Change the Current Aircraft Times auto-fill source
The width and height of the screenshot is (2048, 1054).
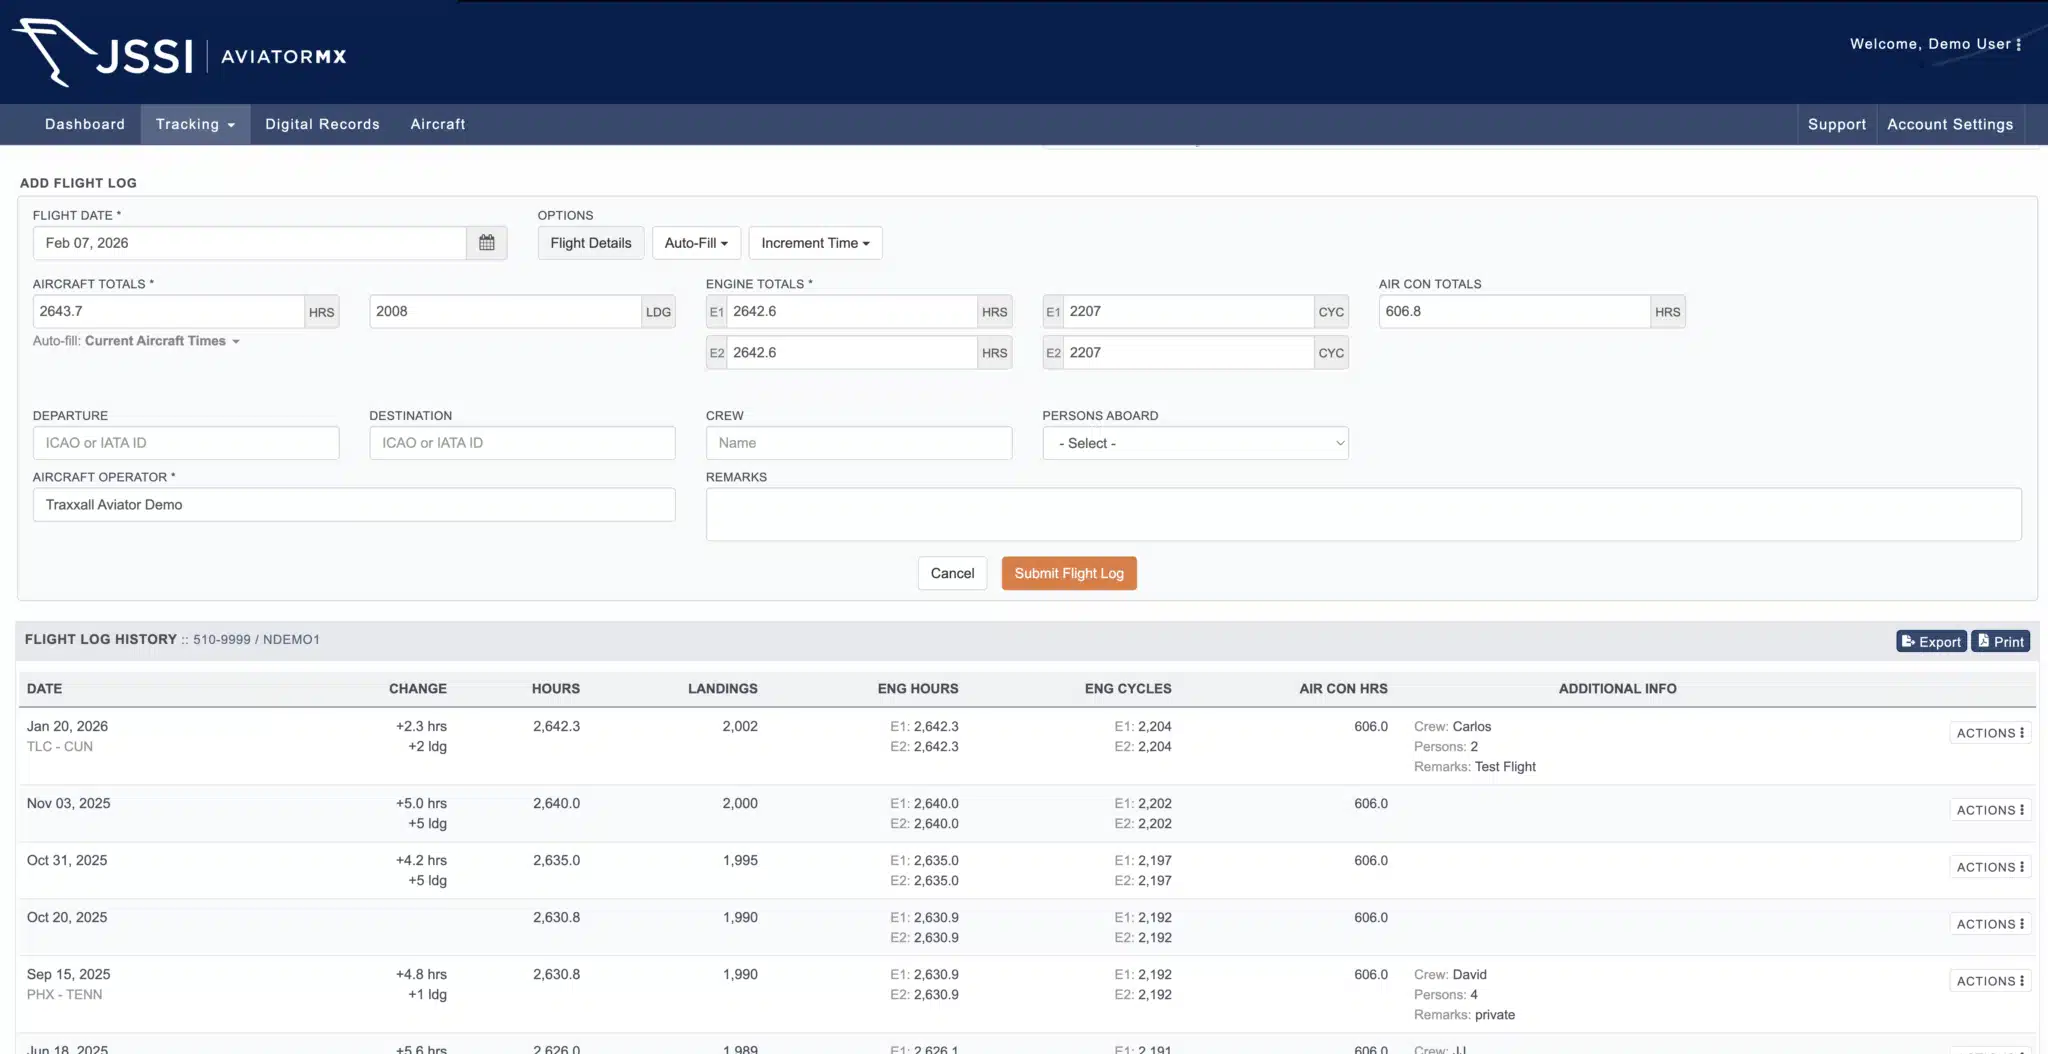[x=161, y=341]
